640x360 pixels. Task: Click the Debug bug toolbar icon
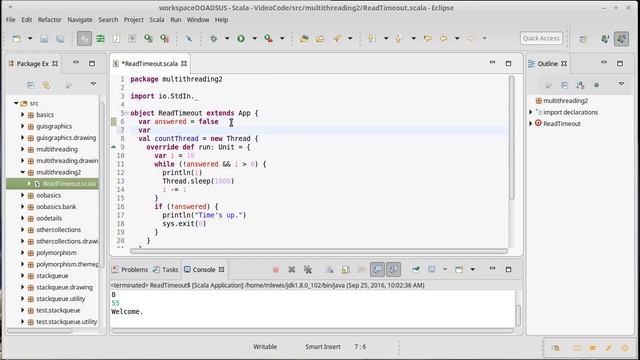point(213,38)
